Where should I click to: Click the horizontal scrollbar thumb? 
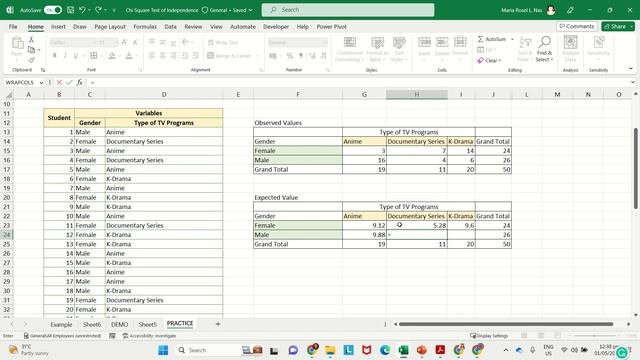tap(506, 324)
